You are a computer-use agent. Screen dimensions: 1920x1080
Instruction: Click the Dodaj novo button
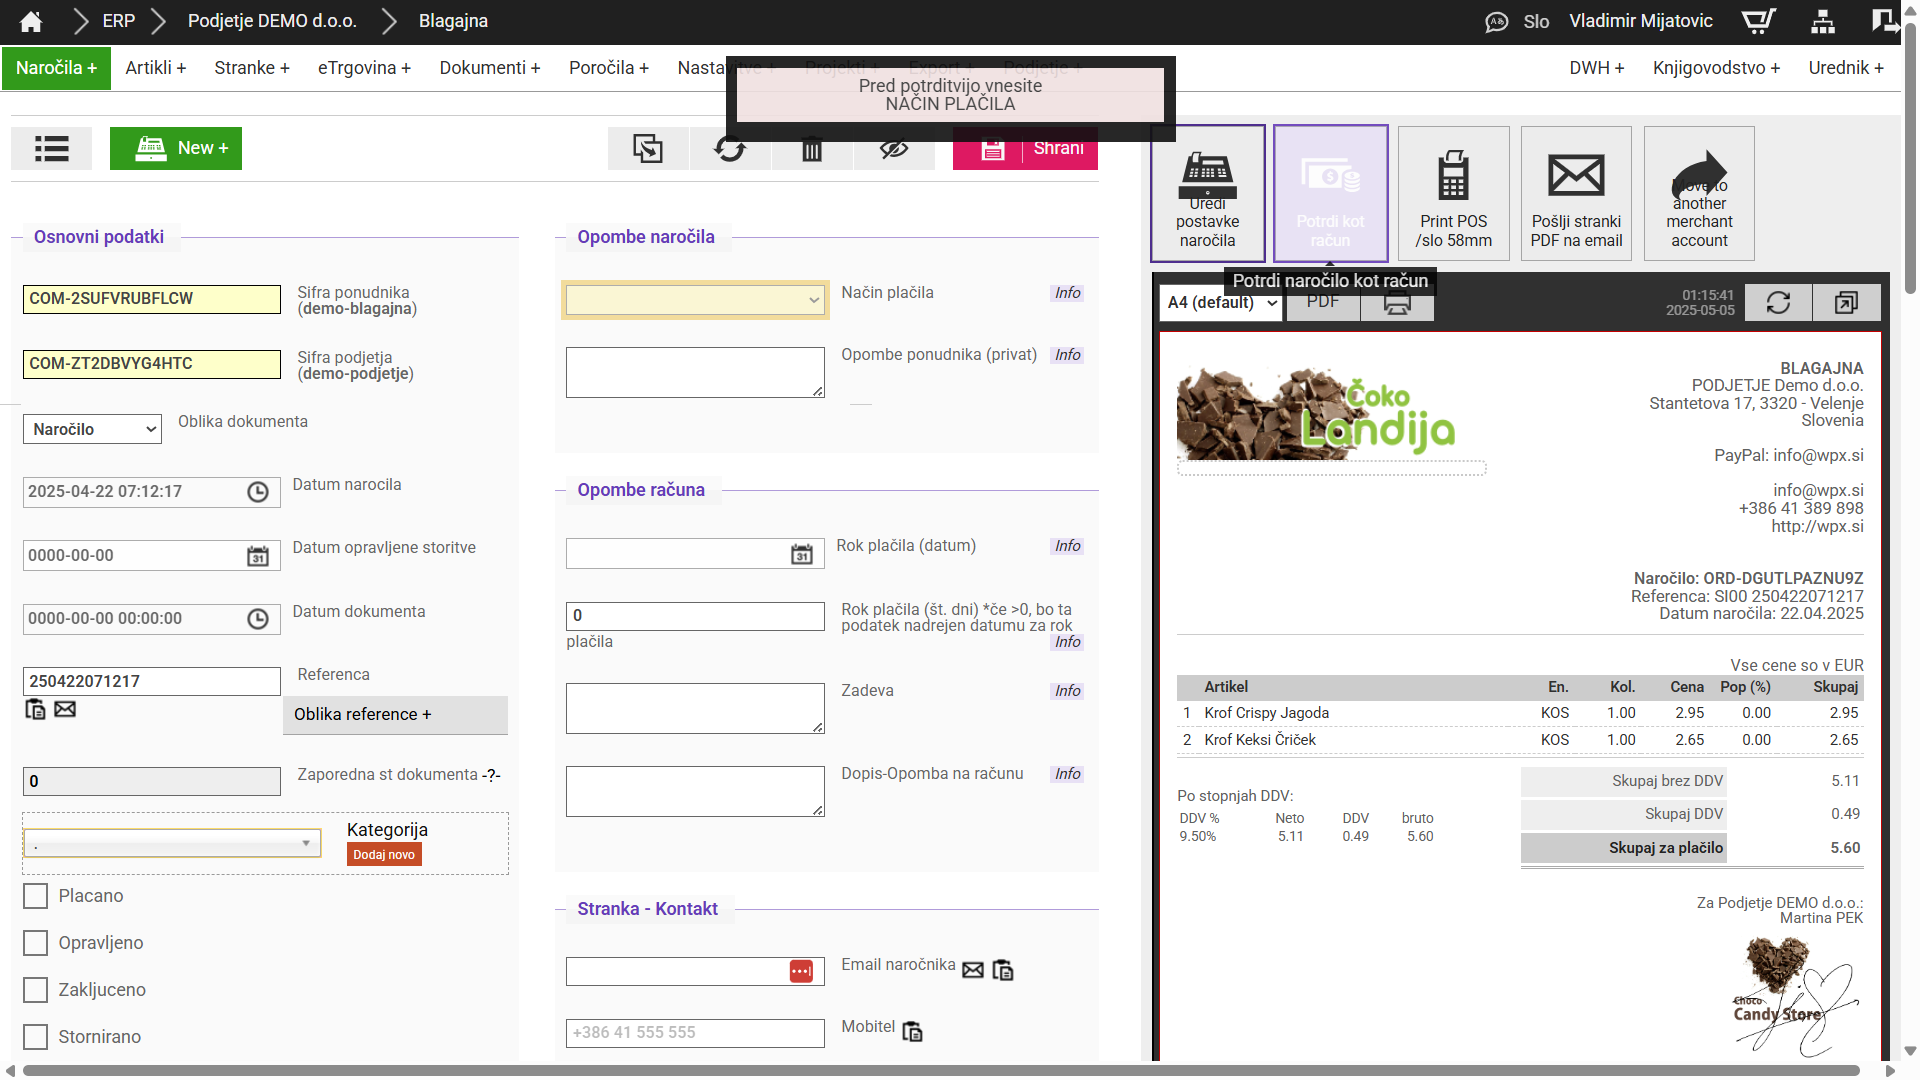[384, 855]
